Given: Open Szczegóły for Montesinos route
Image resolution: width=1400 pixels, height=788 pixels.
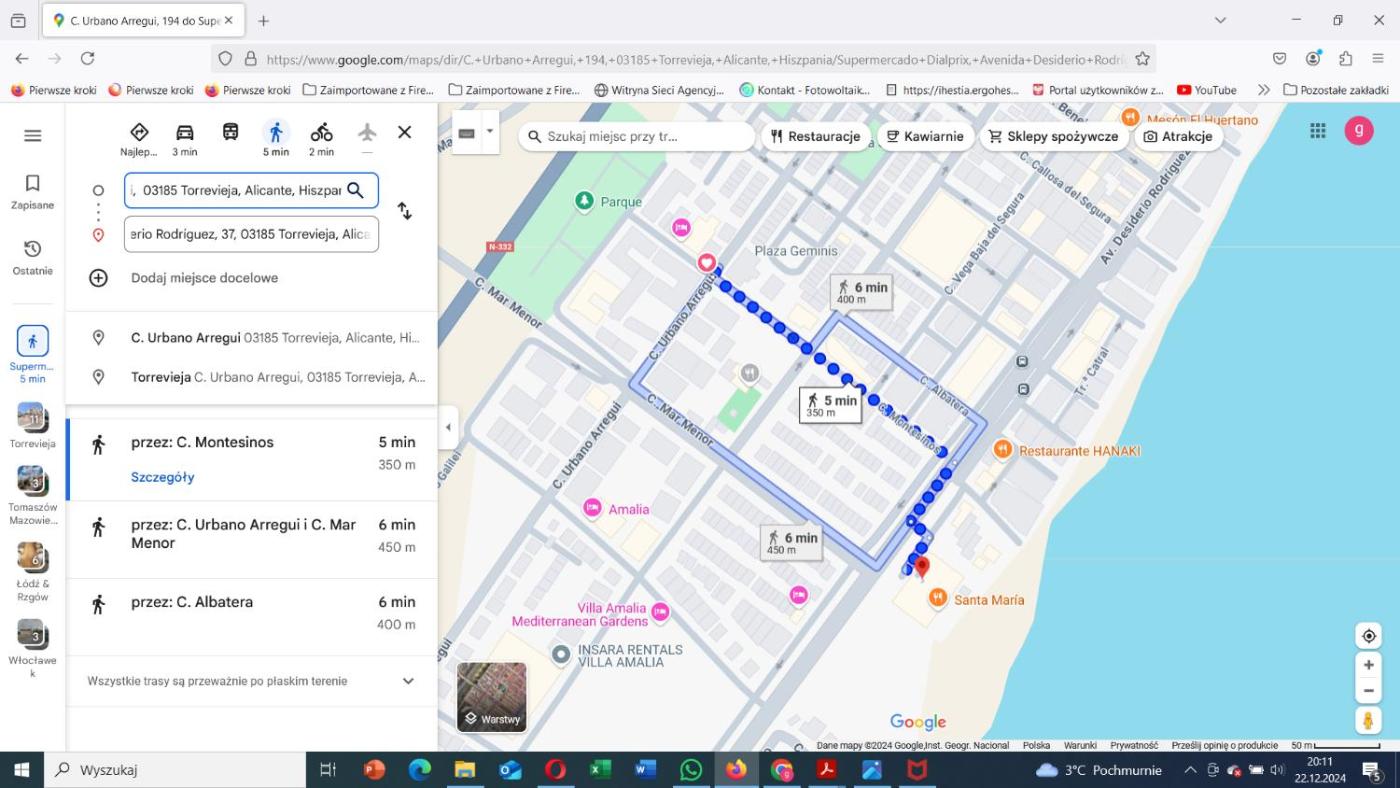Looking at the screenshot, I should 163,477.
